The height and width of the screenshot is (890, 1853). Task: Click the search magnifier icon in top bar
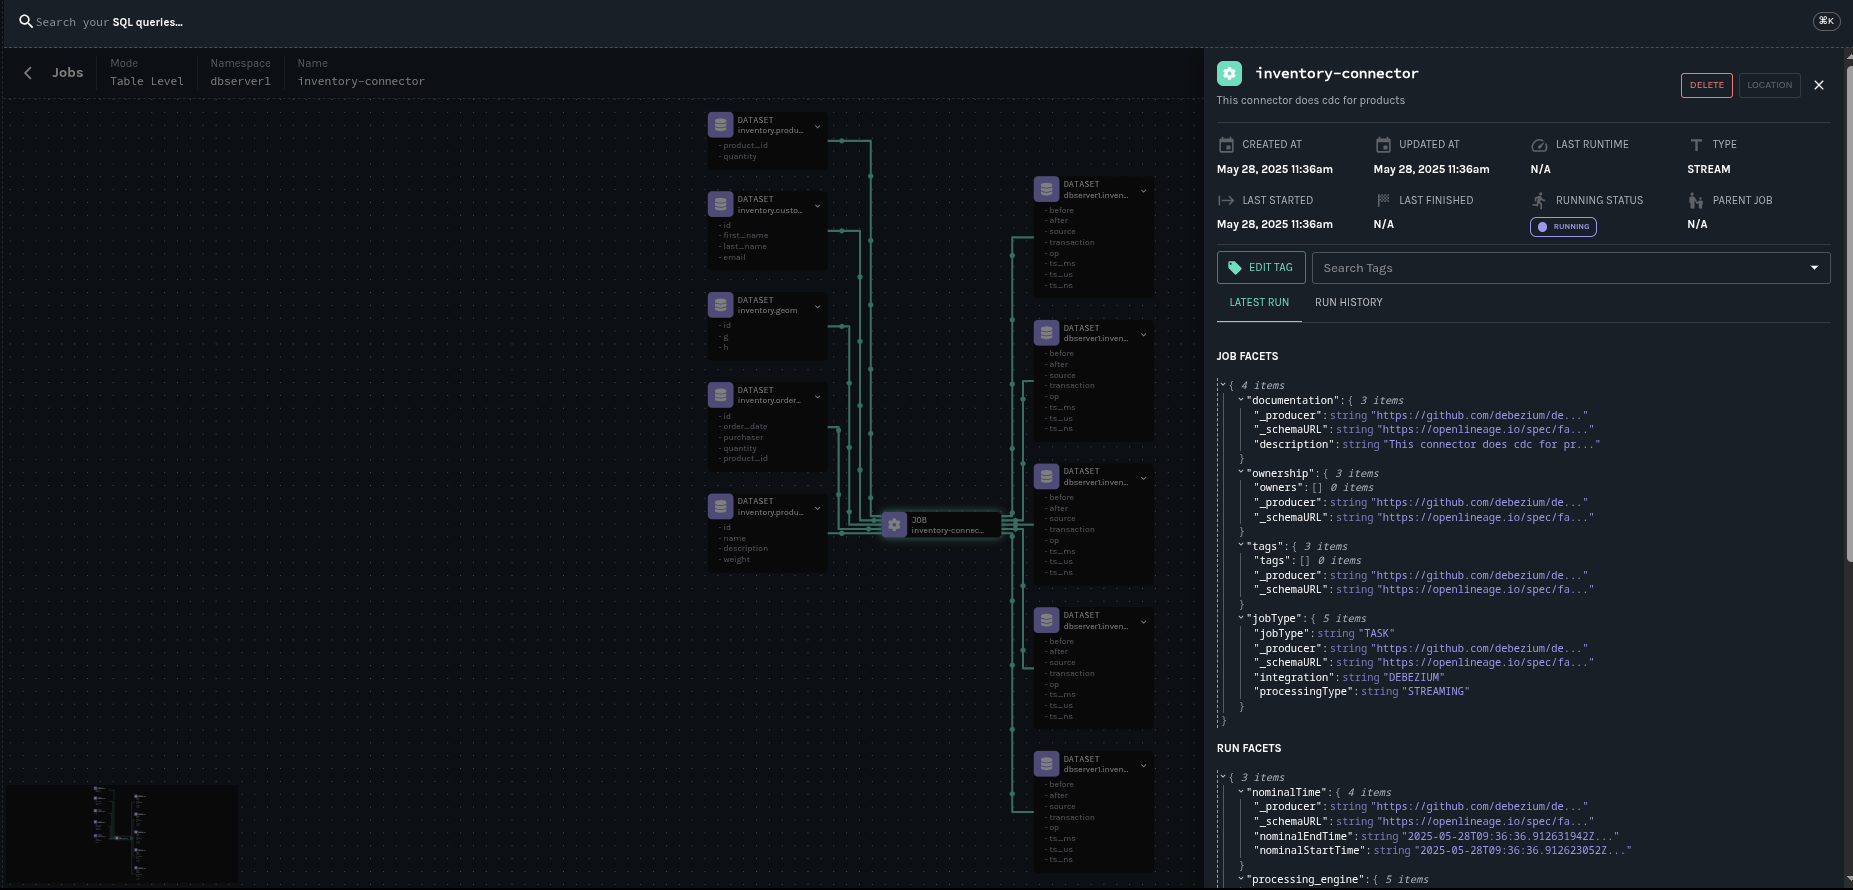coord(26,21)
